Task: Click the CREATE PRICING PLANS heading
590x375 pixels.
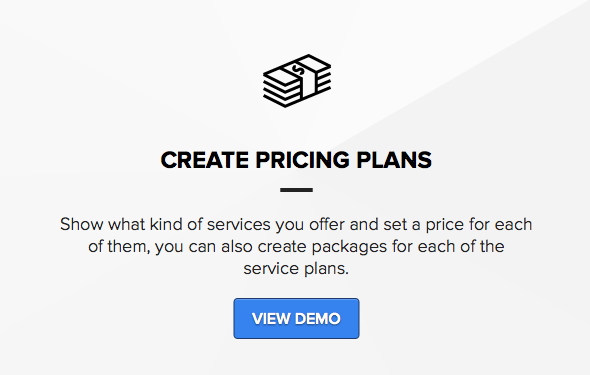Action: click(x=296, y=160)
